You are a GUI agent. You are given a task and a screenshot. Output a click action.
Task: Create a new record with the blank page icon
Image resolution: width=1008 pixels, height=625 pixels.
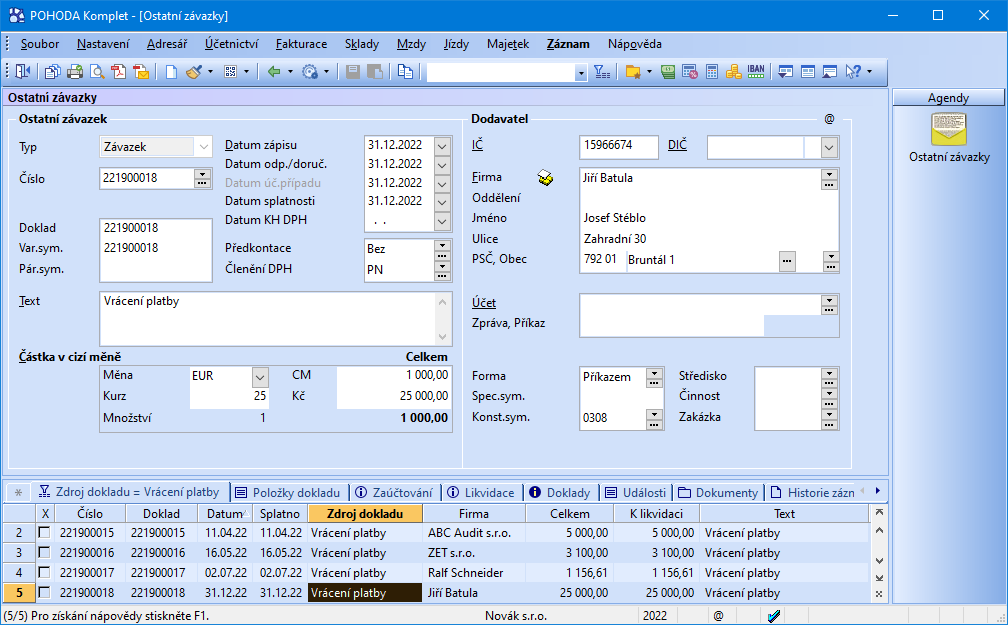pos(171,72)
